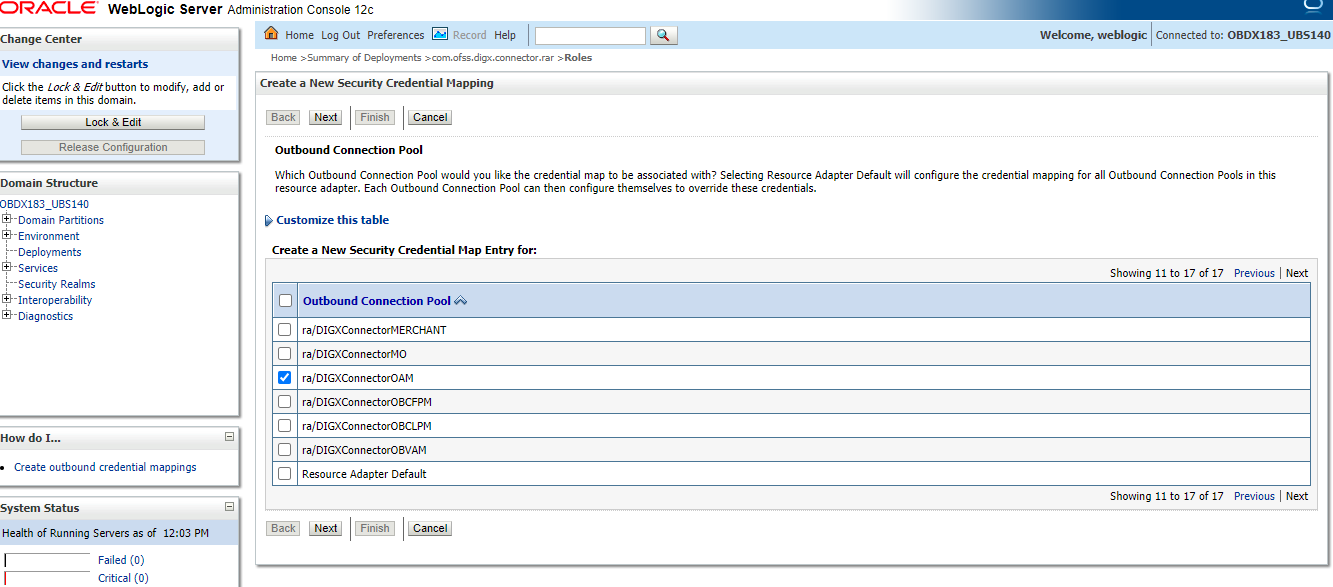Click Next paging link above table
Viewport: 1333px width, 587px height.
coord(1297,273)
